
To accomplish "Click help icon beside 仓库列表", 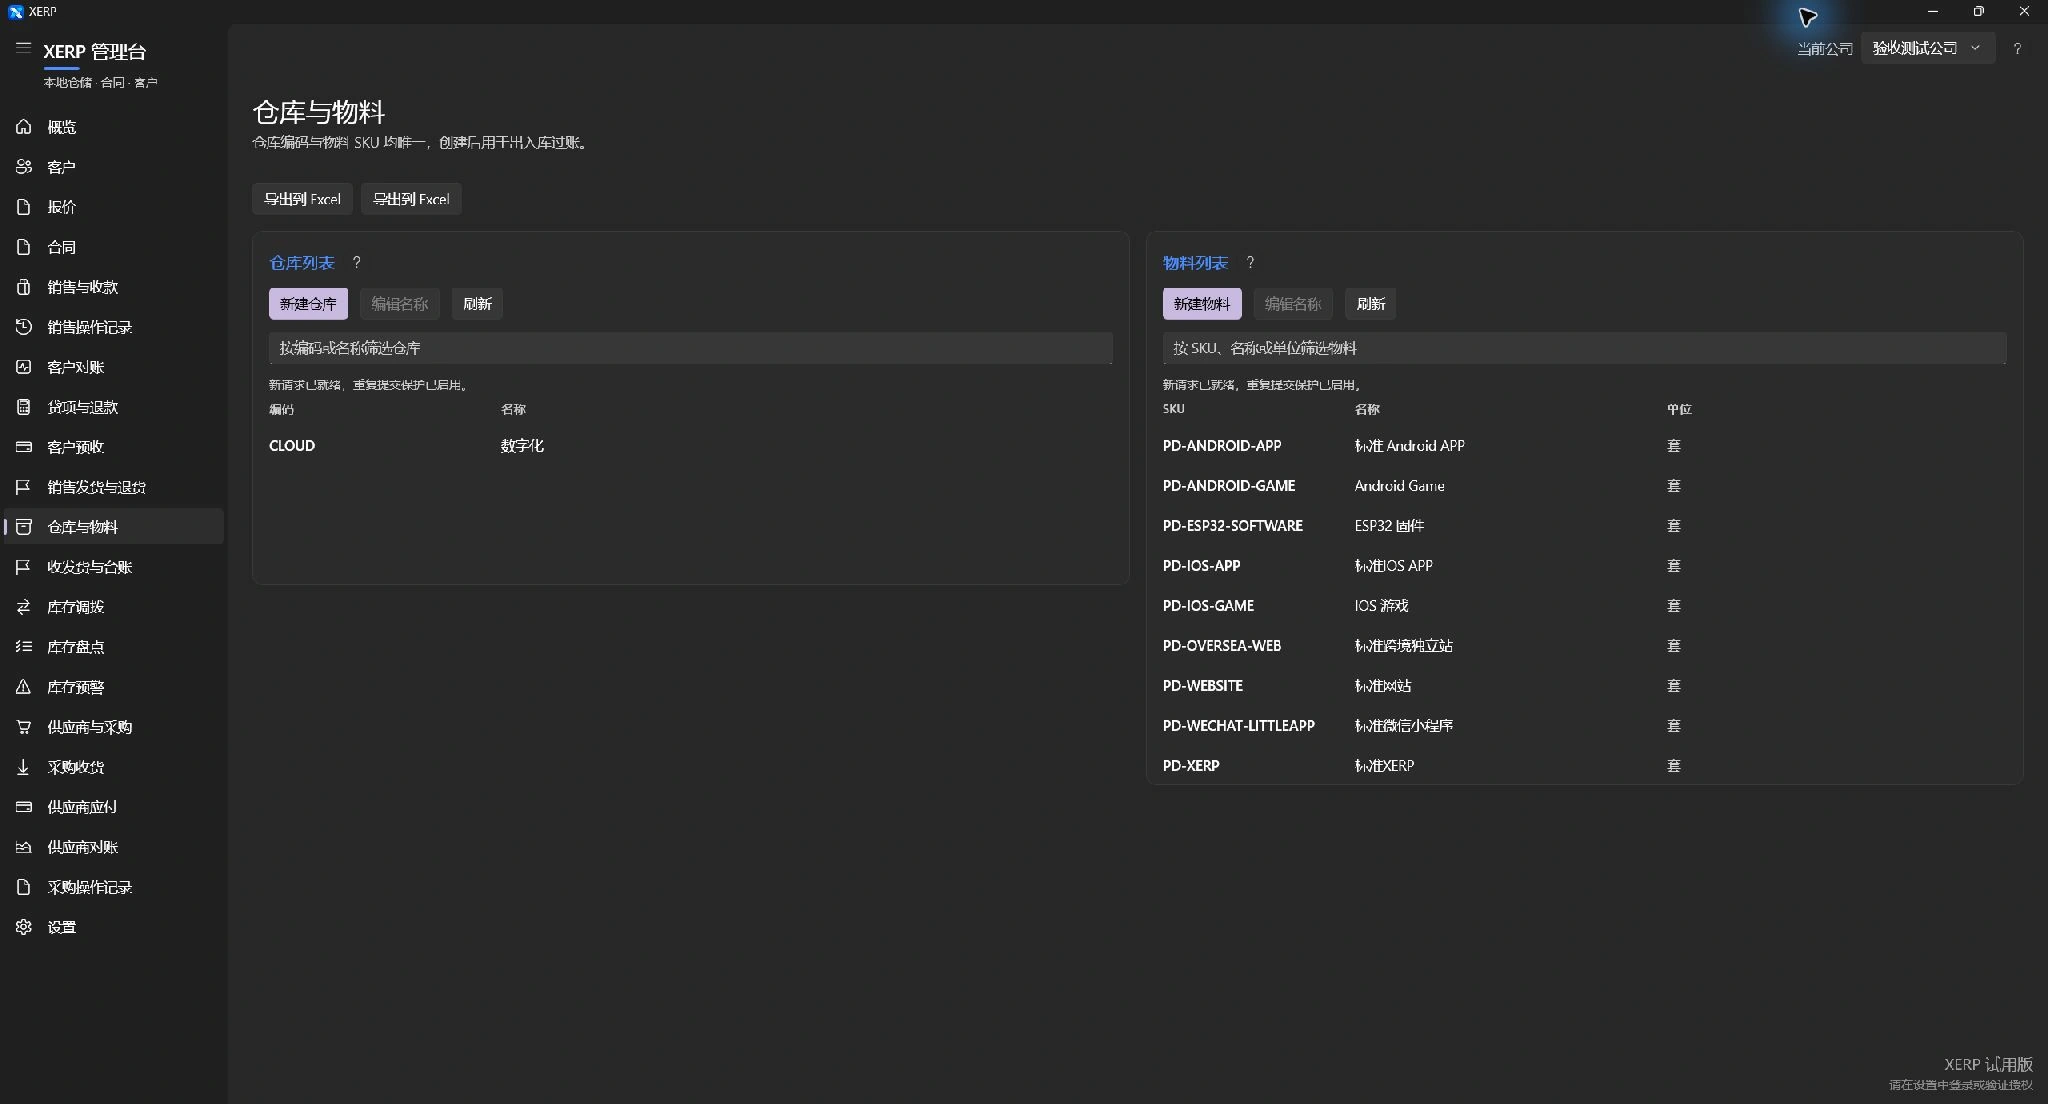I will [x=357, y=262].
